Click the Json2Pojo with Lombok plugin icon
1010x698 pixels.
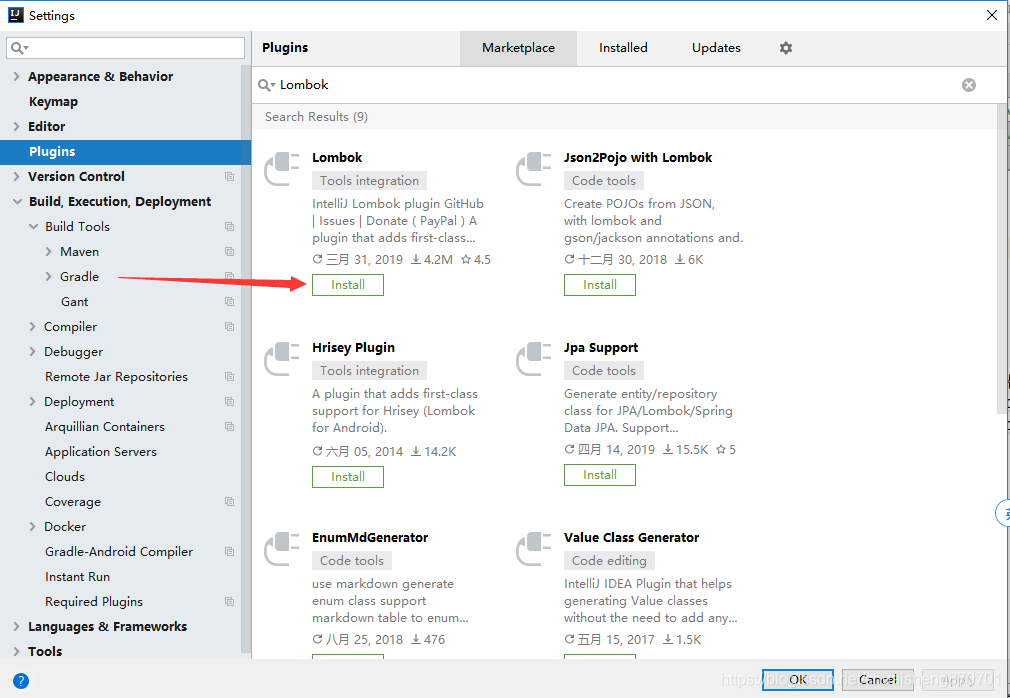(x=534, y=169)
